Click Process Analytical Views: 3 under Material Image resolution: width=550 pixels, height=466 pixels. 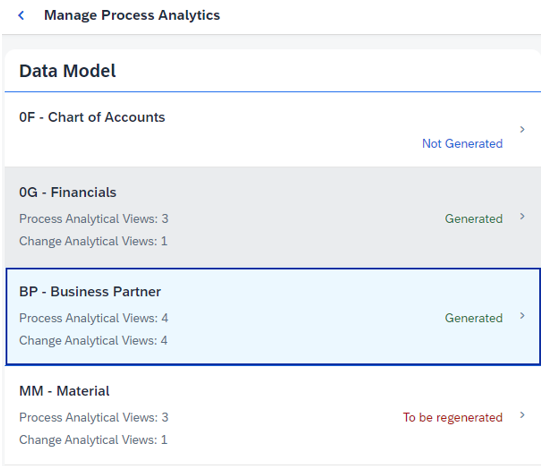coord(94,417)
